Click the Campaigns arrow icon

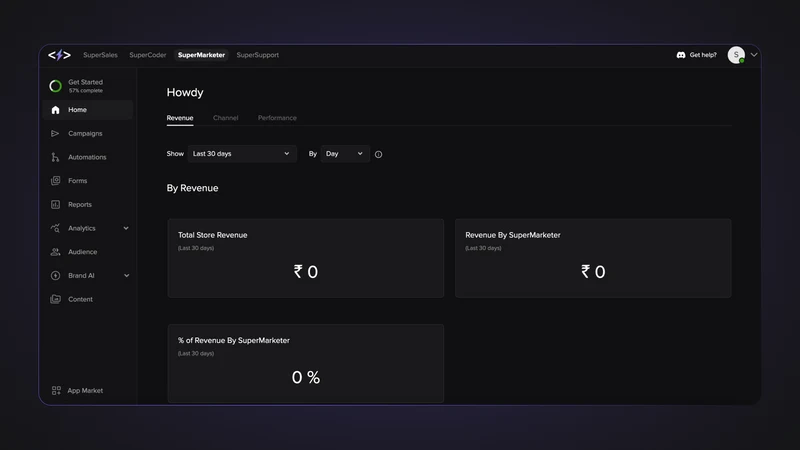point(55,133)
